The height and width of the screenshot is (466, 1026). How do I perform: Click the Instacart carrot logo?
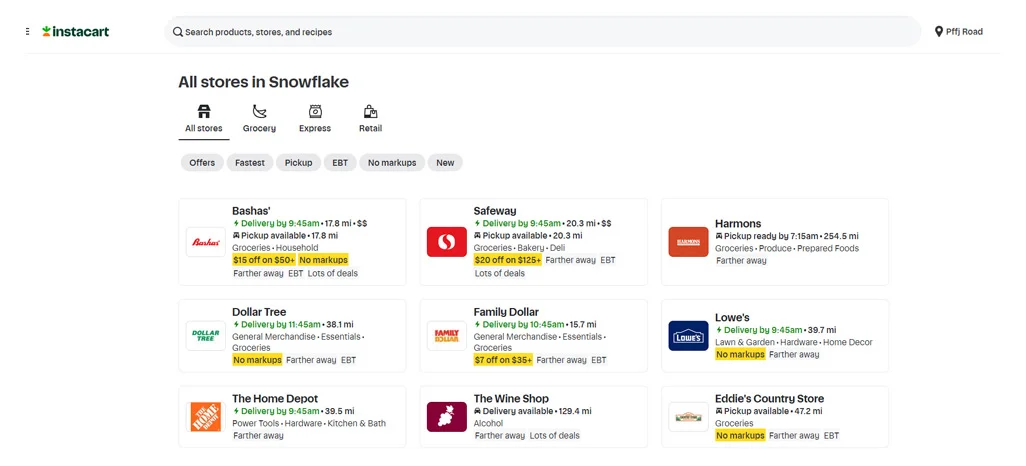(46, 31)
